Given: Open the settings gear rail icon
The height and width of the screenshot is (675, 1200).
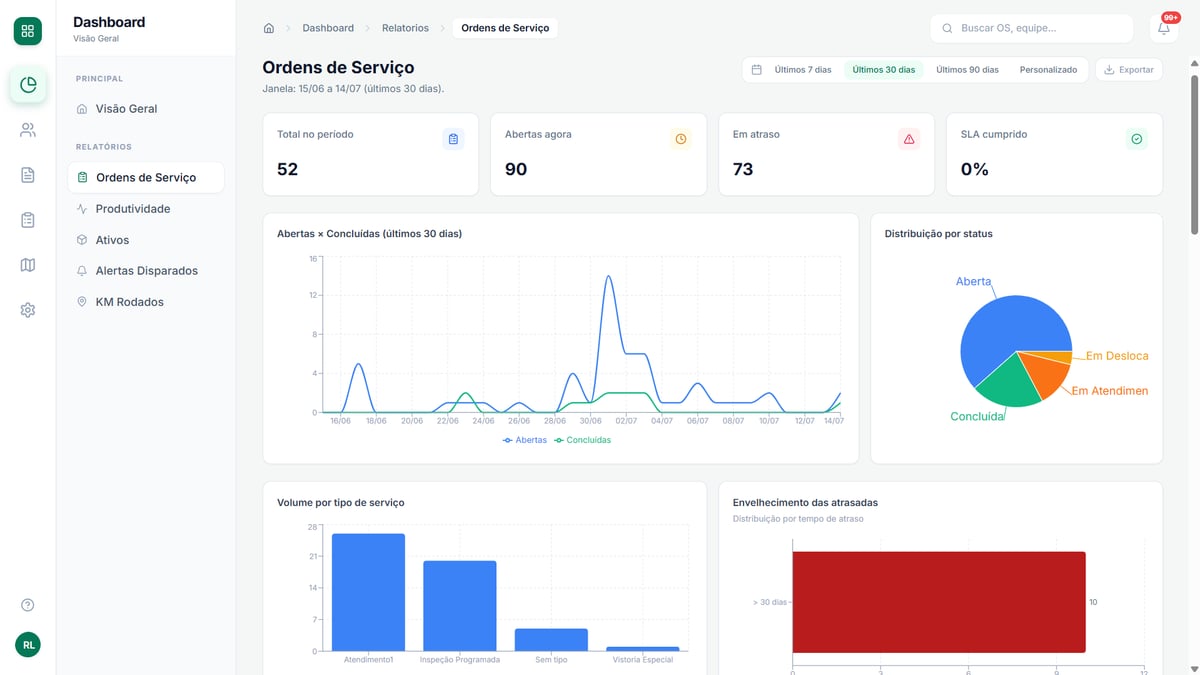Looking at the screenshot, I should 28,310.
